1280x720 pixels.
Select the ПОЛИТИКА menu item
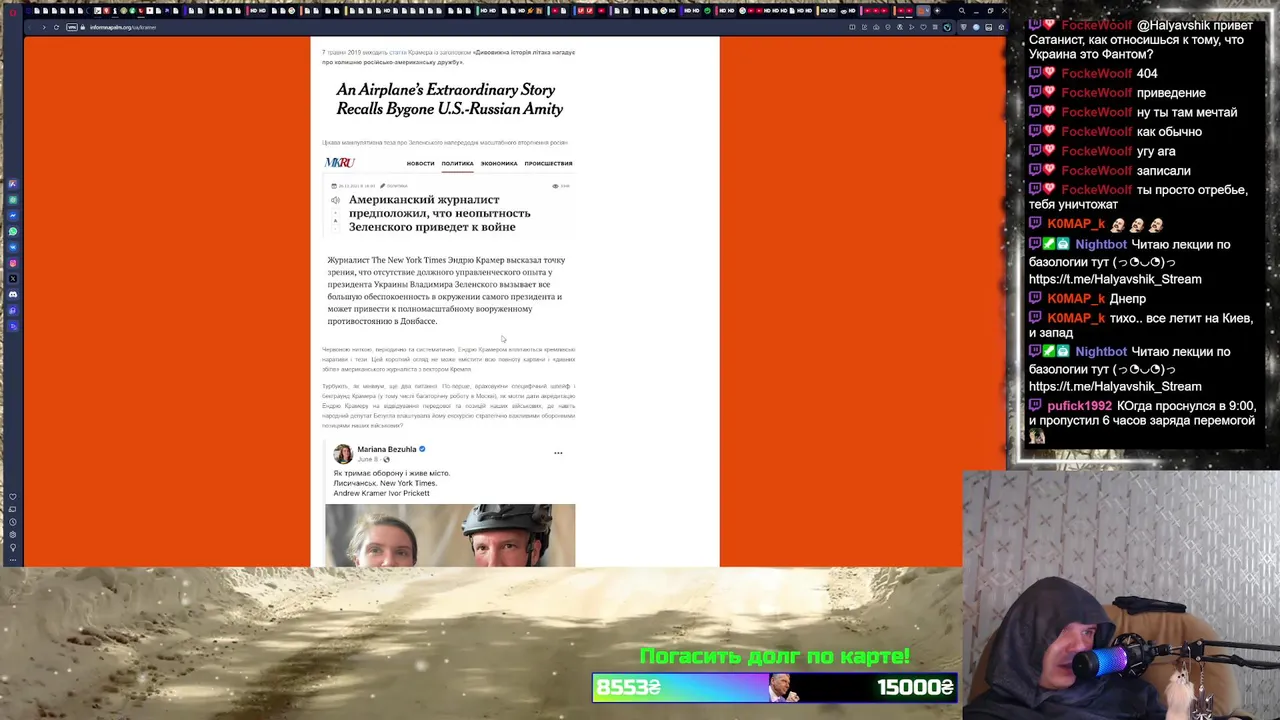pos(457,163)
